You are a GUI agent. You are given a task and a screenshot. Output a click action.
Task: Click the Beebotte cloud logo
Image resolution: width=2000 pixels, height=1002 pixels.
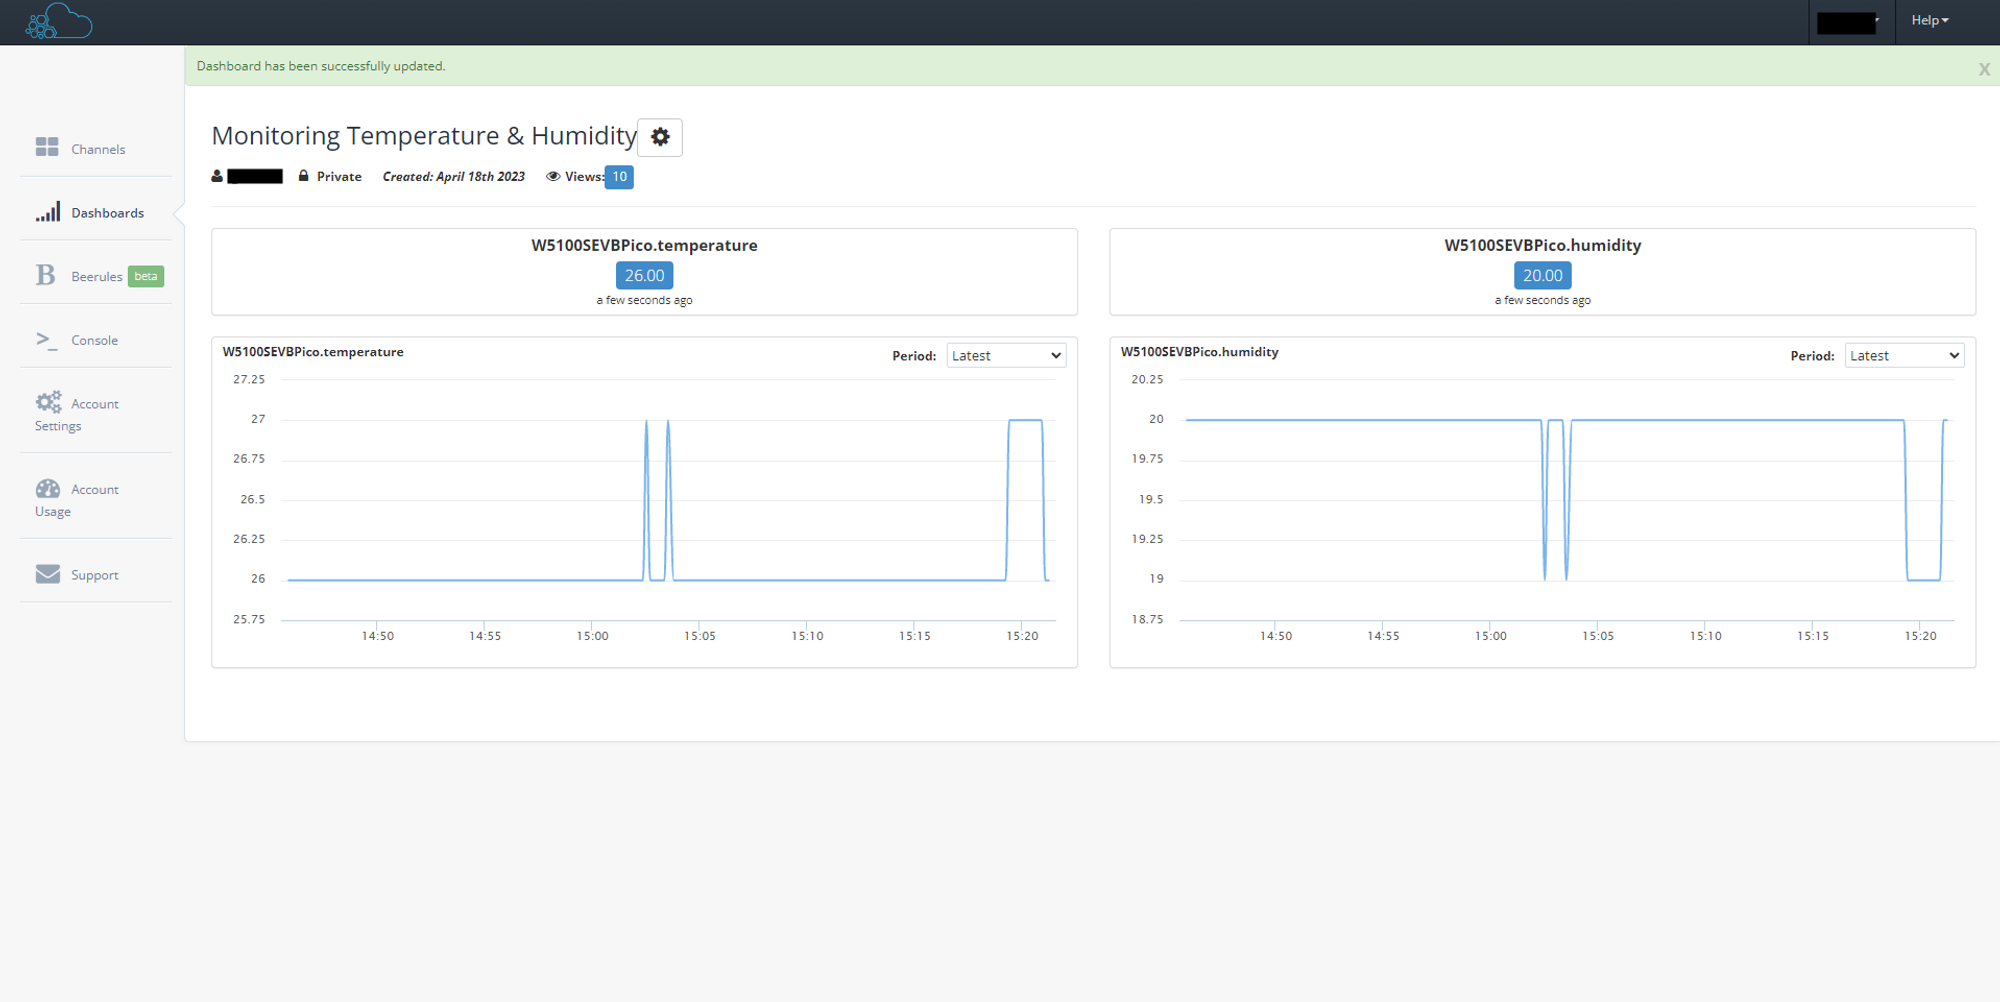(x=59, y=21)
